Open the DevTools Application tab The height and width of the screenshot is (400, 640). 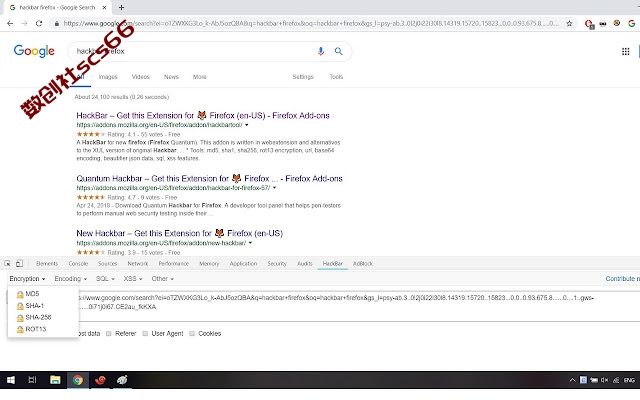[x=243, y=264]
